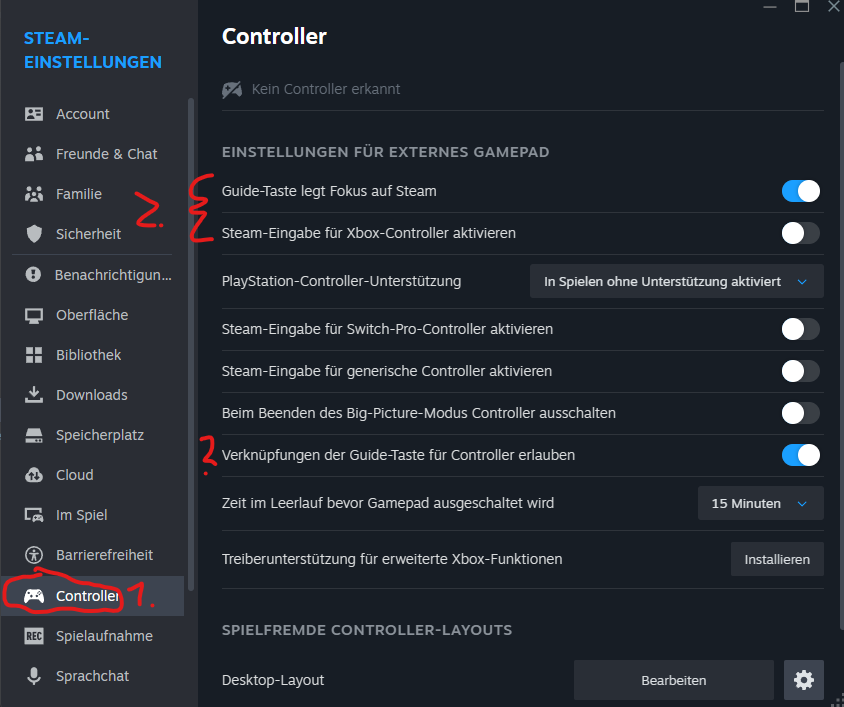844x707 pixels.
Task: Click Bearbeiten for Desktop-Layout
Action: pyautogui.click(x=673, y=680)
